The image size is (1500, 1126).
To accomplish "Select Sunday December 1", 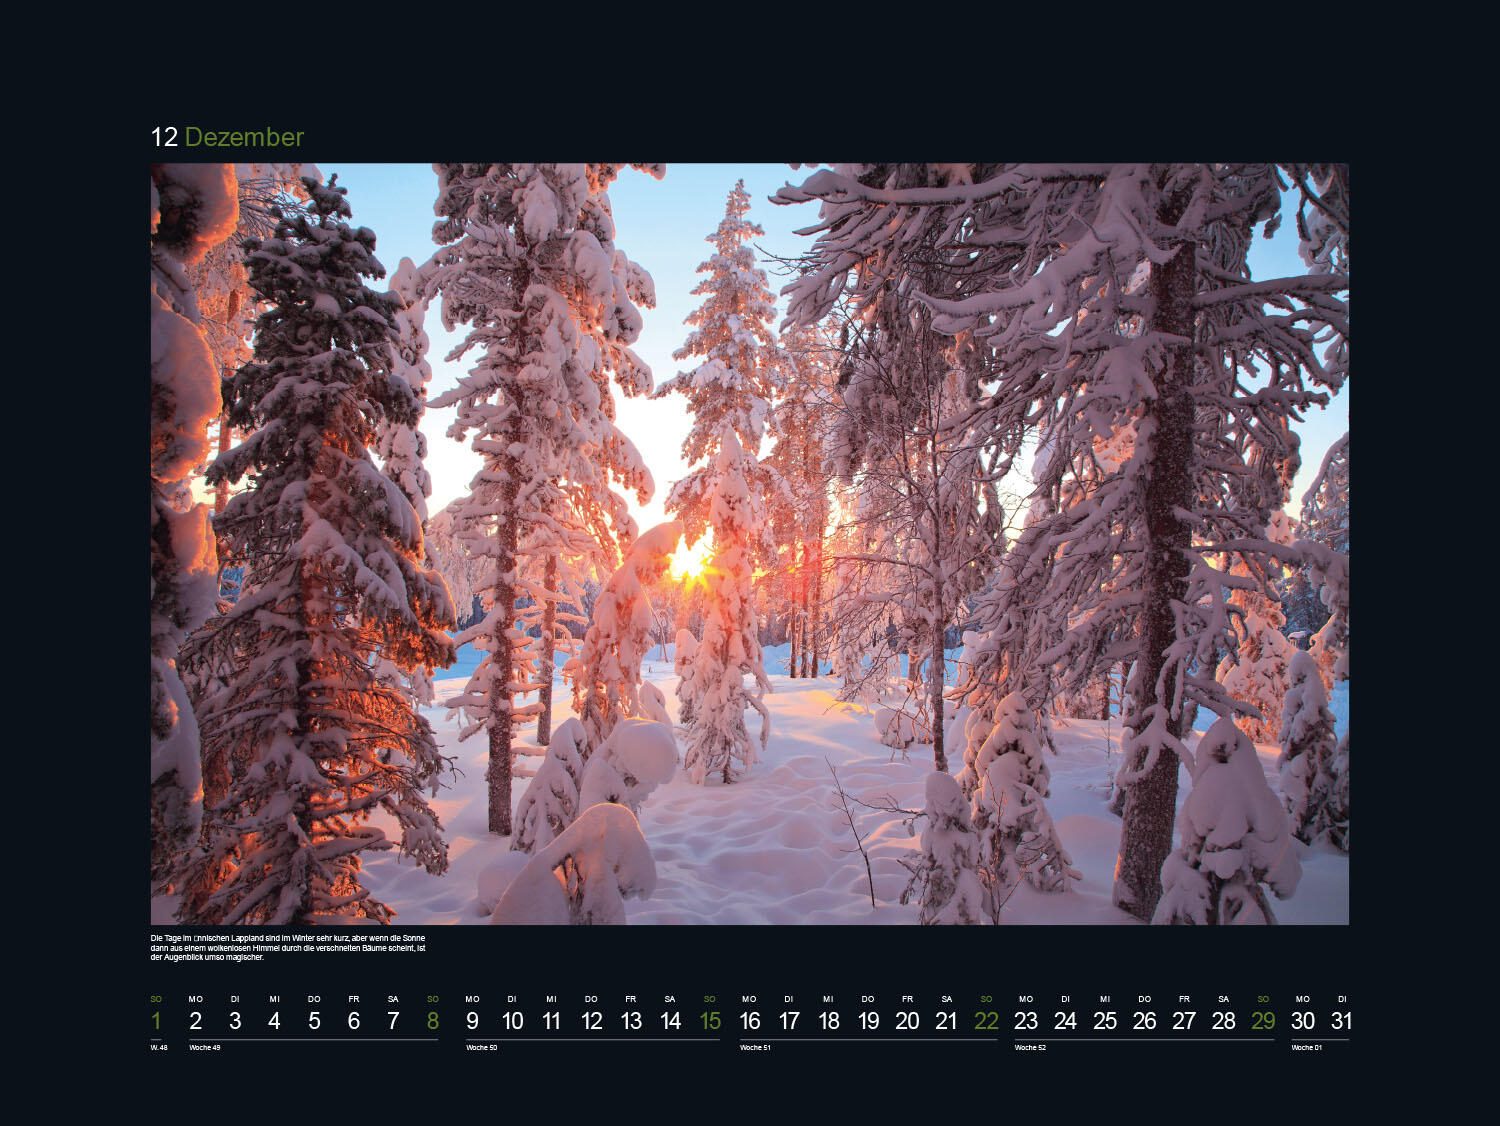I will coord(156,1021).
